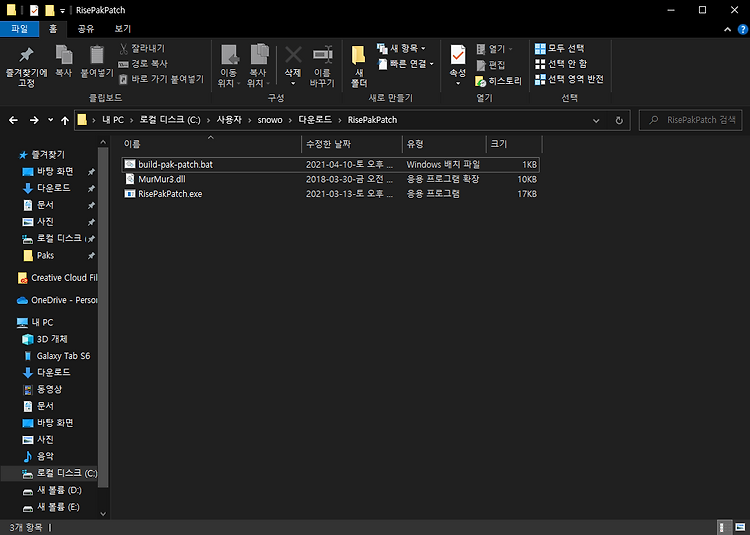Rename the file with 이름 바꾸기
The image size is (750, 535).
[322, 67]
